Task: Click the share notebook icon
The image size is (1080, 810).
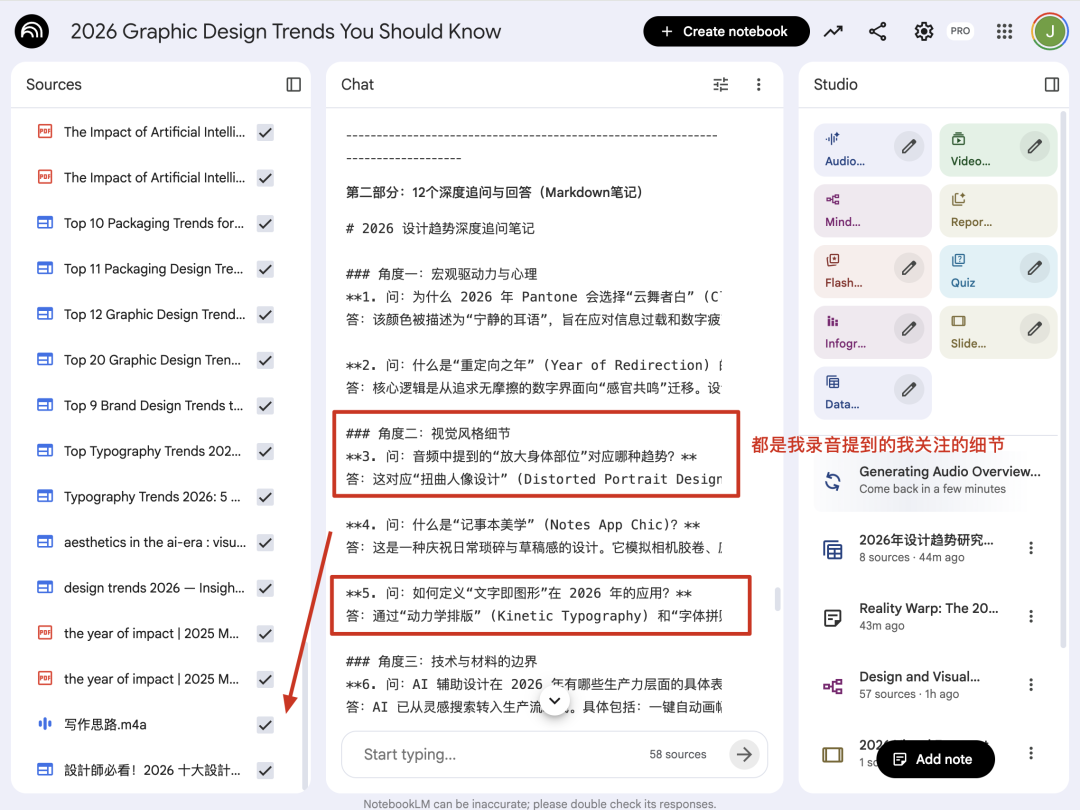Action: click(877, 32)
